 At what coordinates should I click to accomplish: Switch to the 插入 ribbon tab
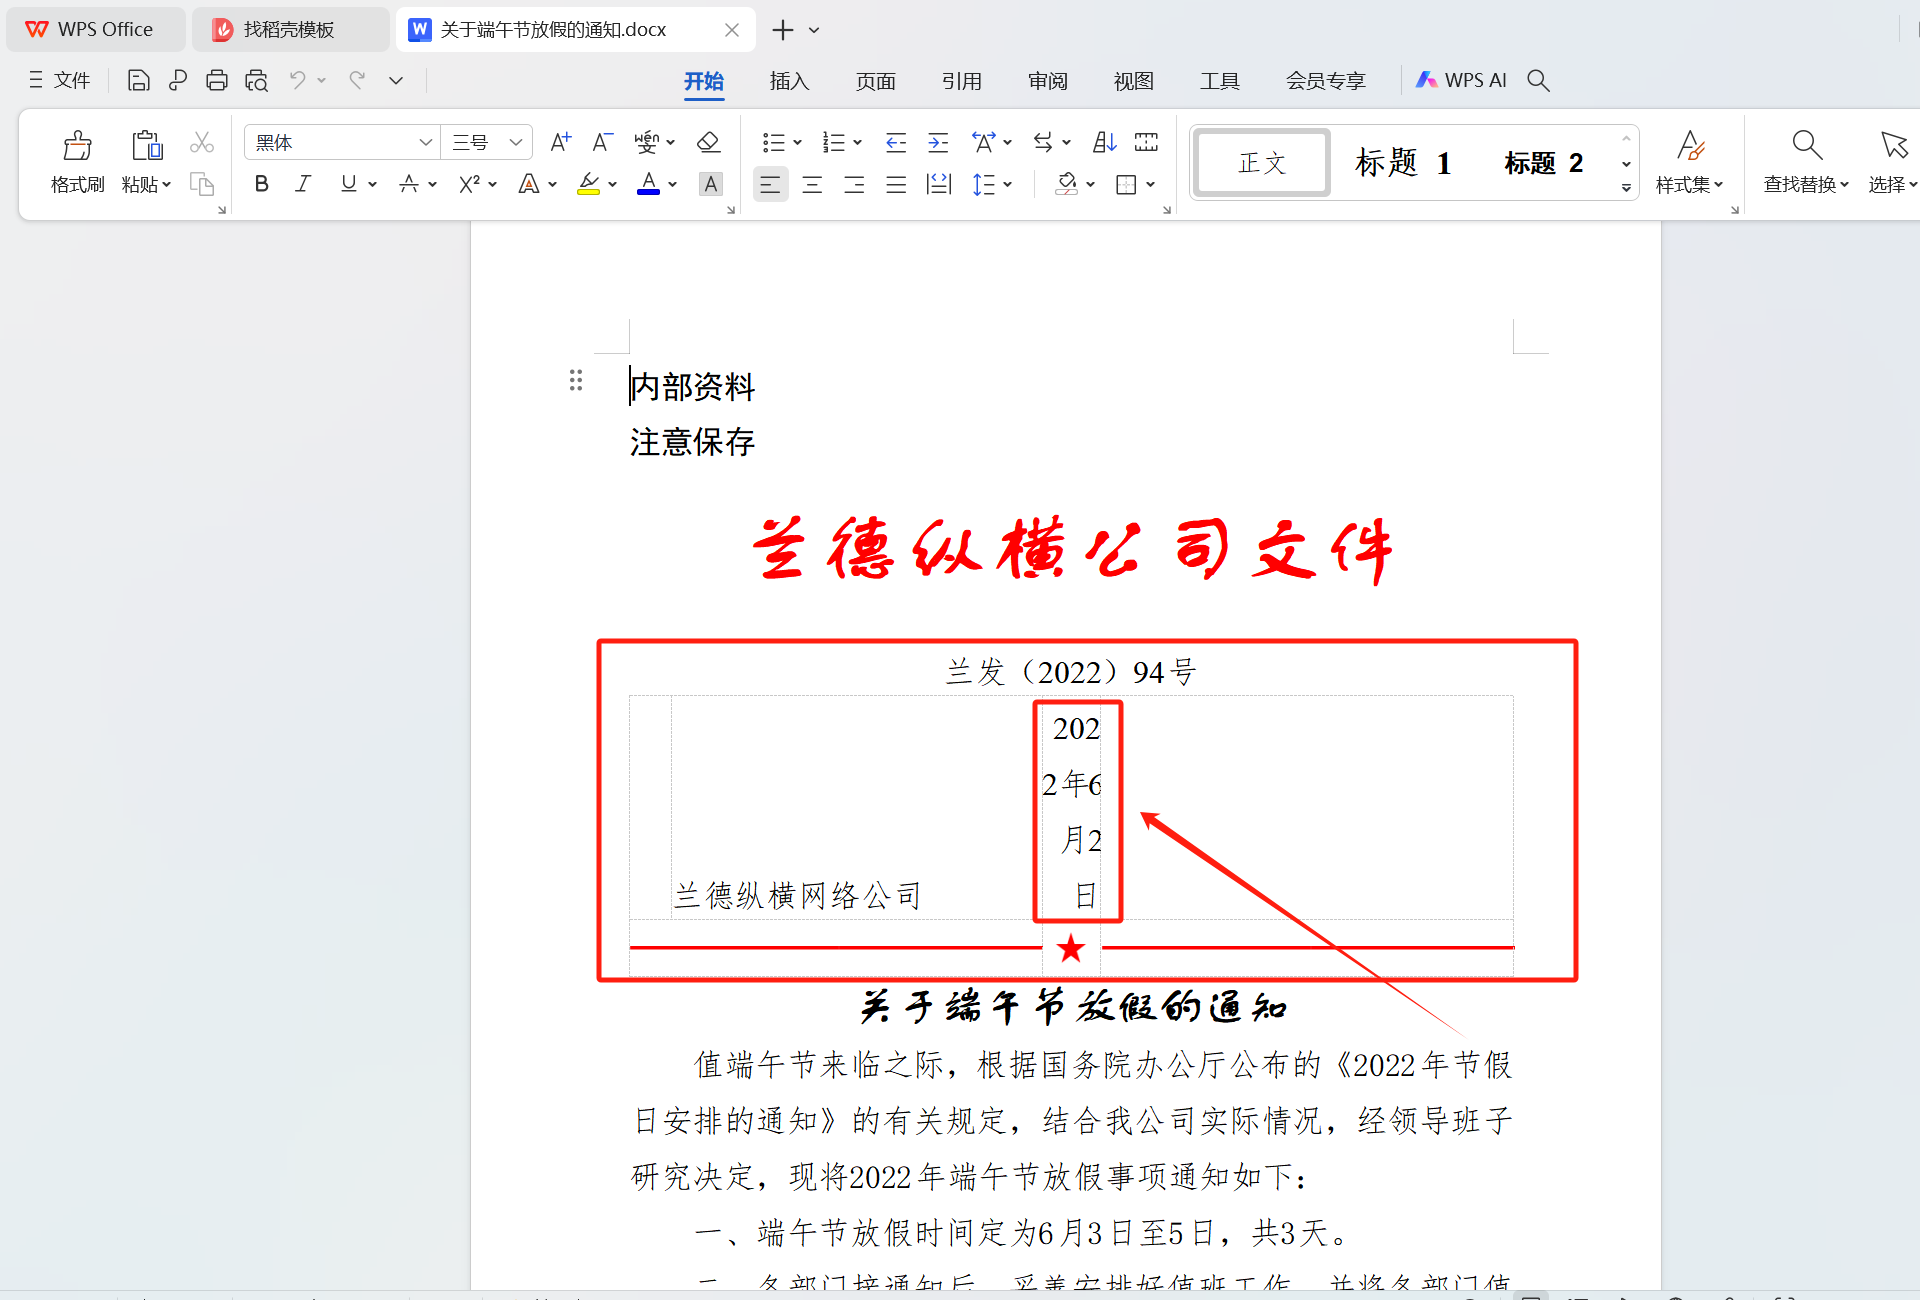tap(789, 81)
